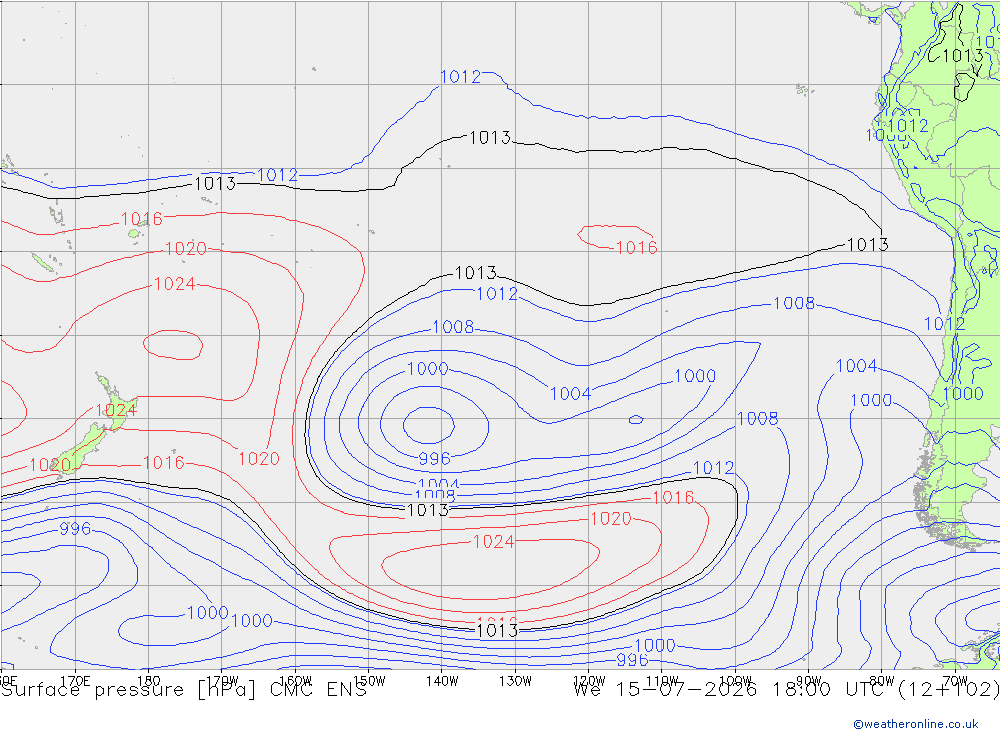The height and width of the screenshot is (733, 1000).
Task: Select the 70W longitude label
Action: [x=955, y=681]
